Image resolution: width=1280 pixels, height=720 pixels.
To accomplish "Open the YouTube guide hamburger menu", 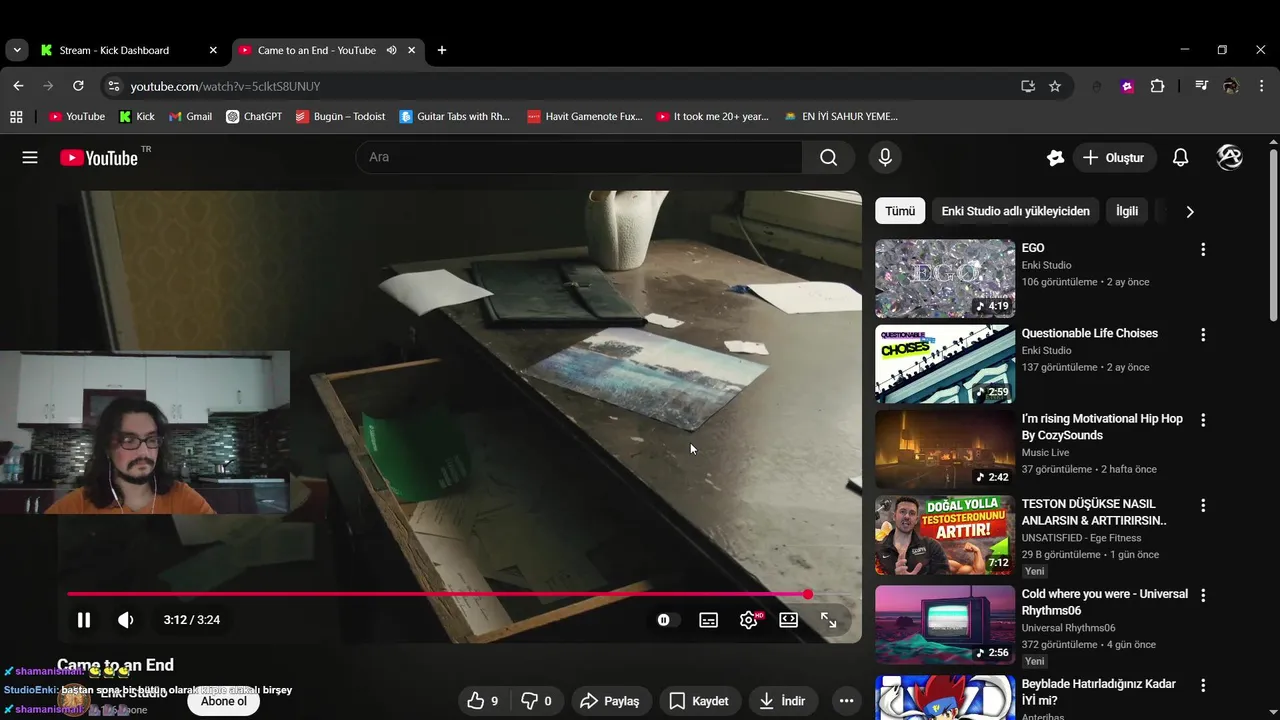I will coord(30,157).
